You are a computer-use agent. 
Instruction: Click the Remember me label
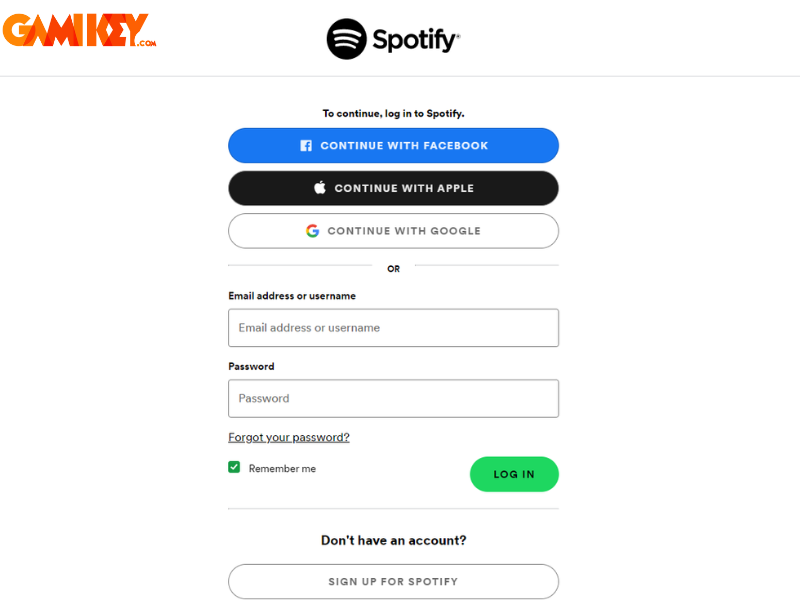pyautogui.click(x=282, y=468)
